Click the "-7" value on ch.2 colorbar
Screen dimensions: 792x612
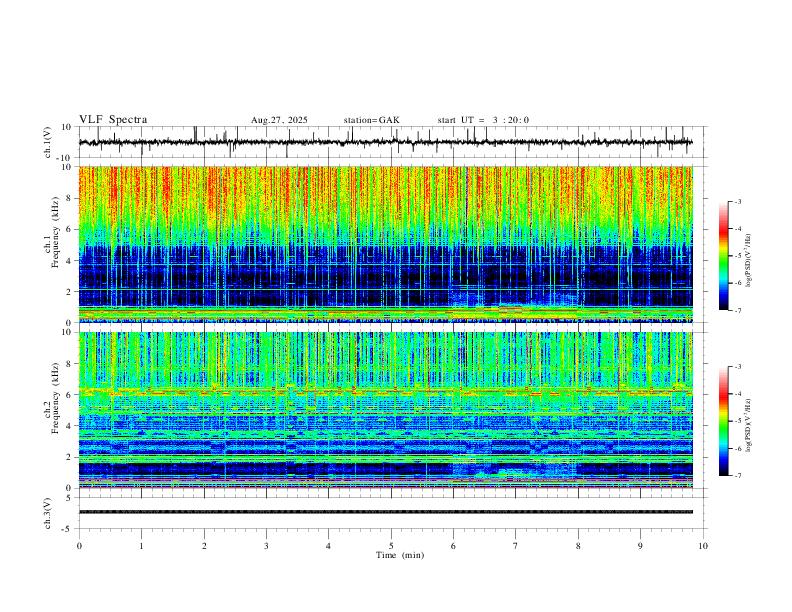(737, 475)
